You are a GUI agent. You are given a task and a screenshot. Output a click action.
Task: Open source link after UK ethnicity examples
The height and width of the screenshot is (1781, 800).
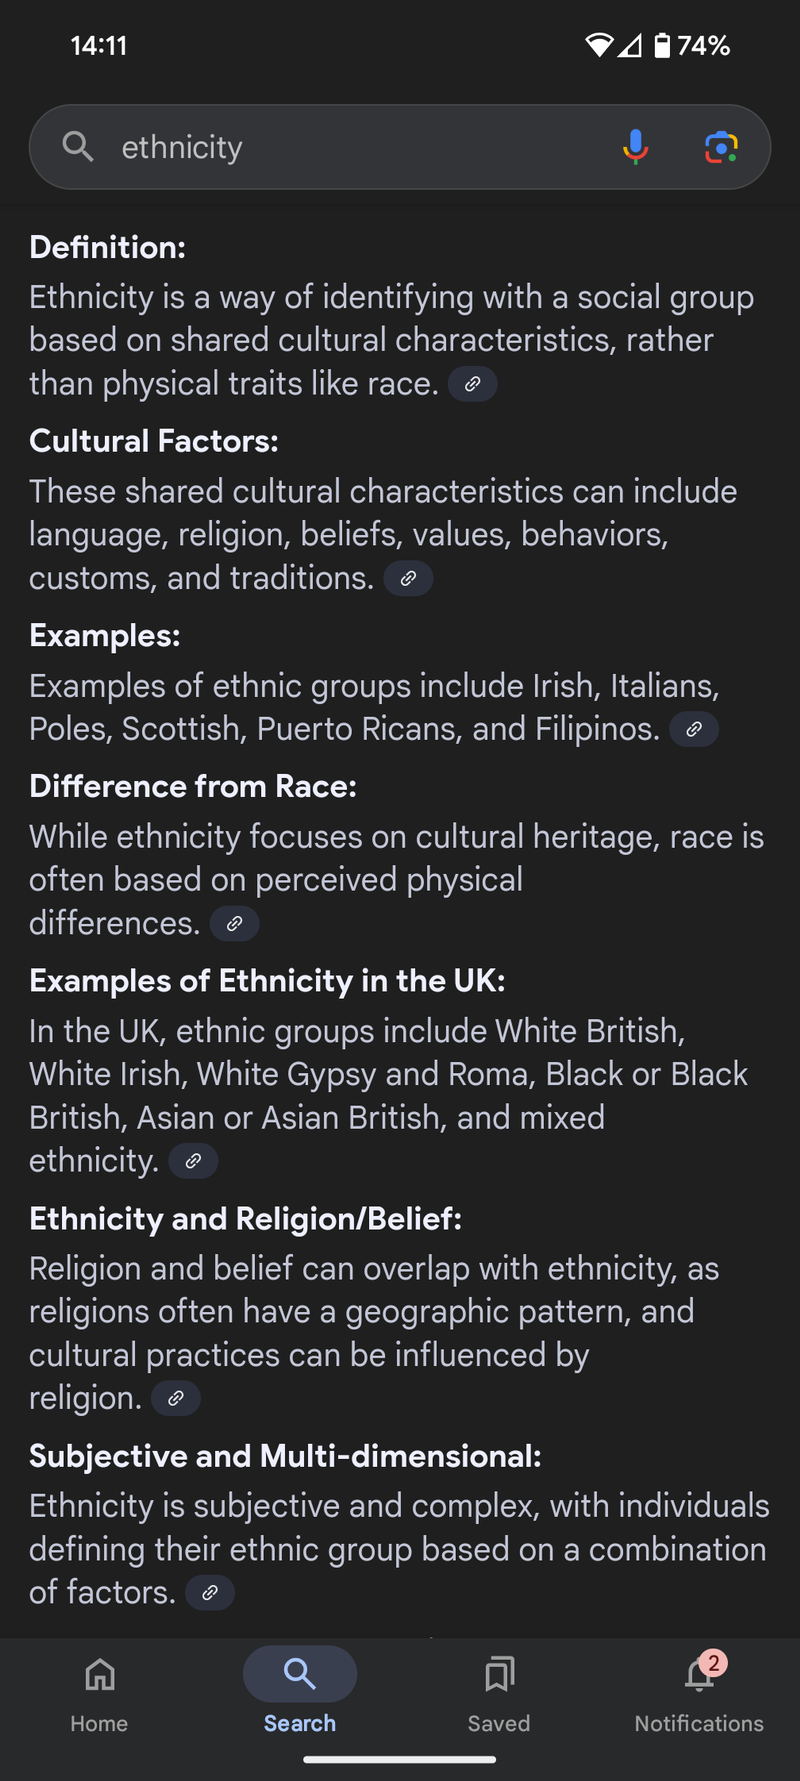coord(193,1160)
